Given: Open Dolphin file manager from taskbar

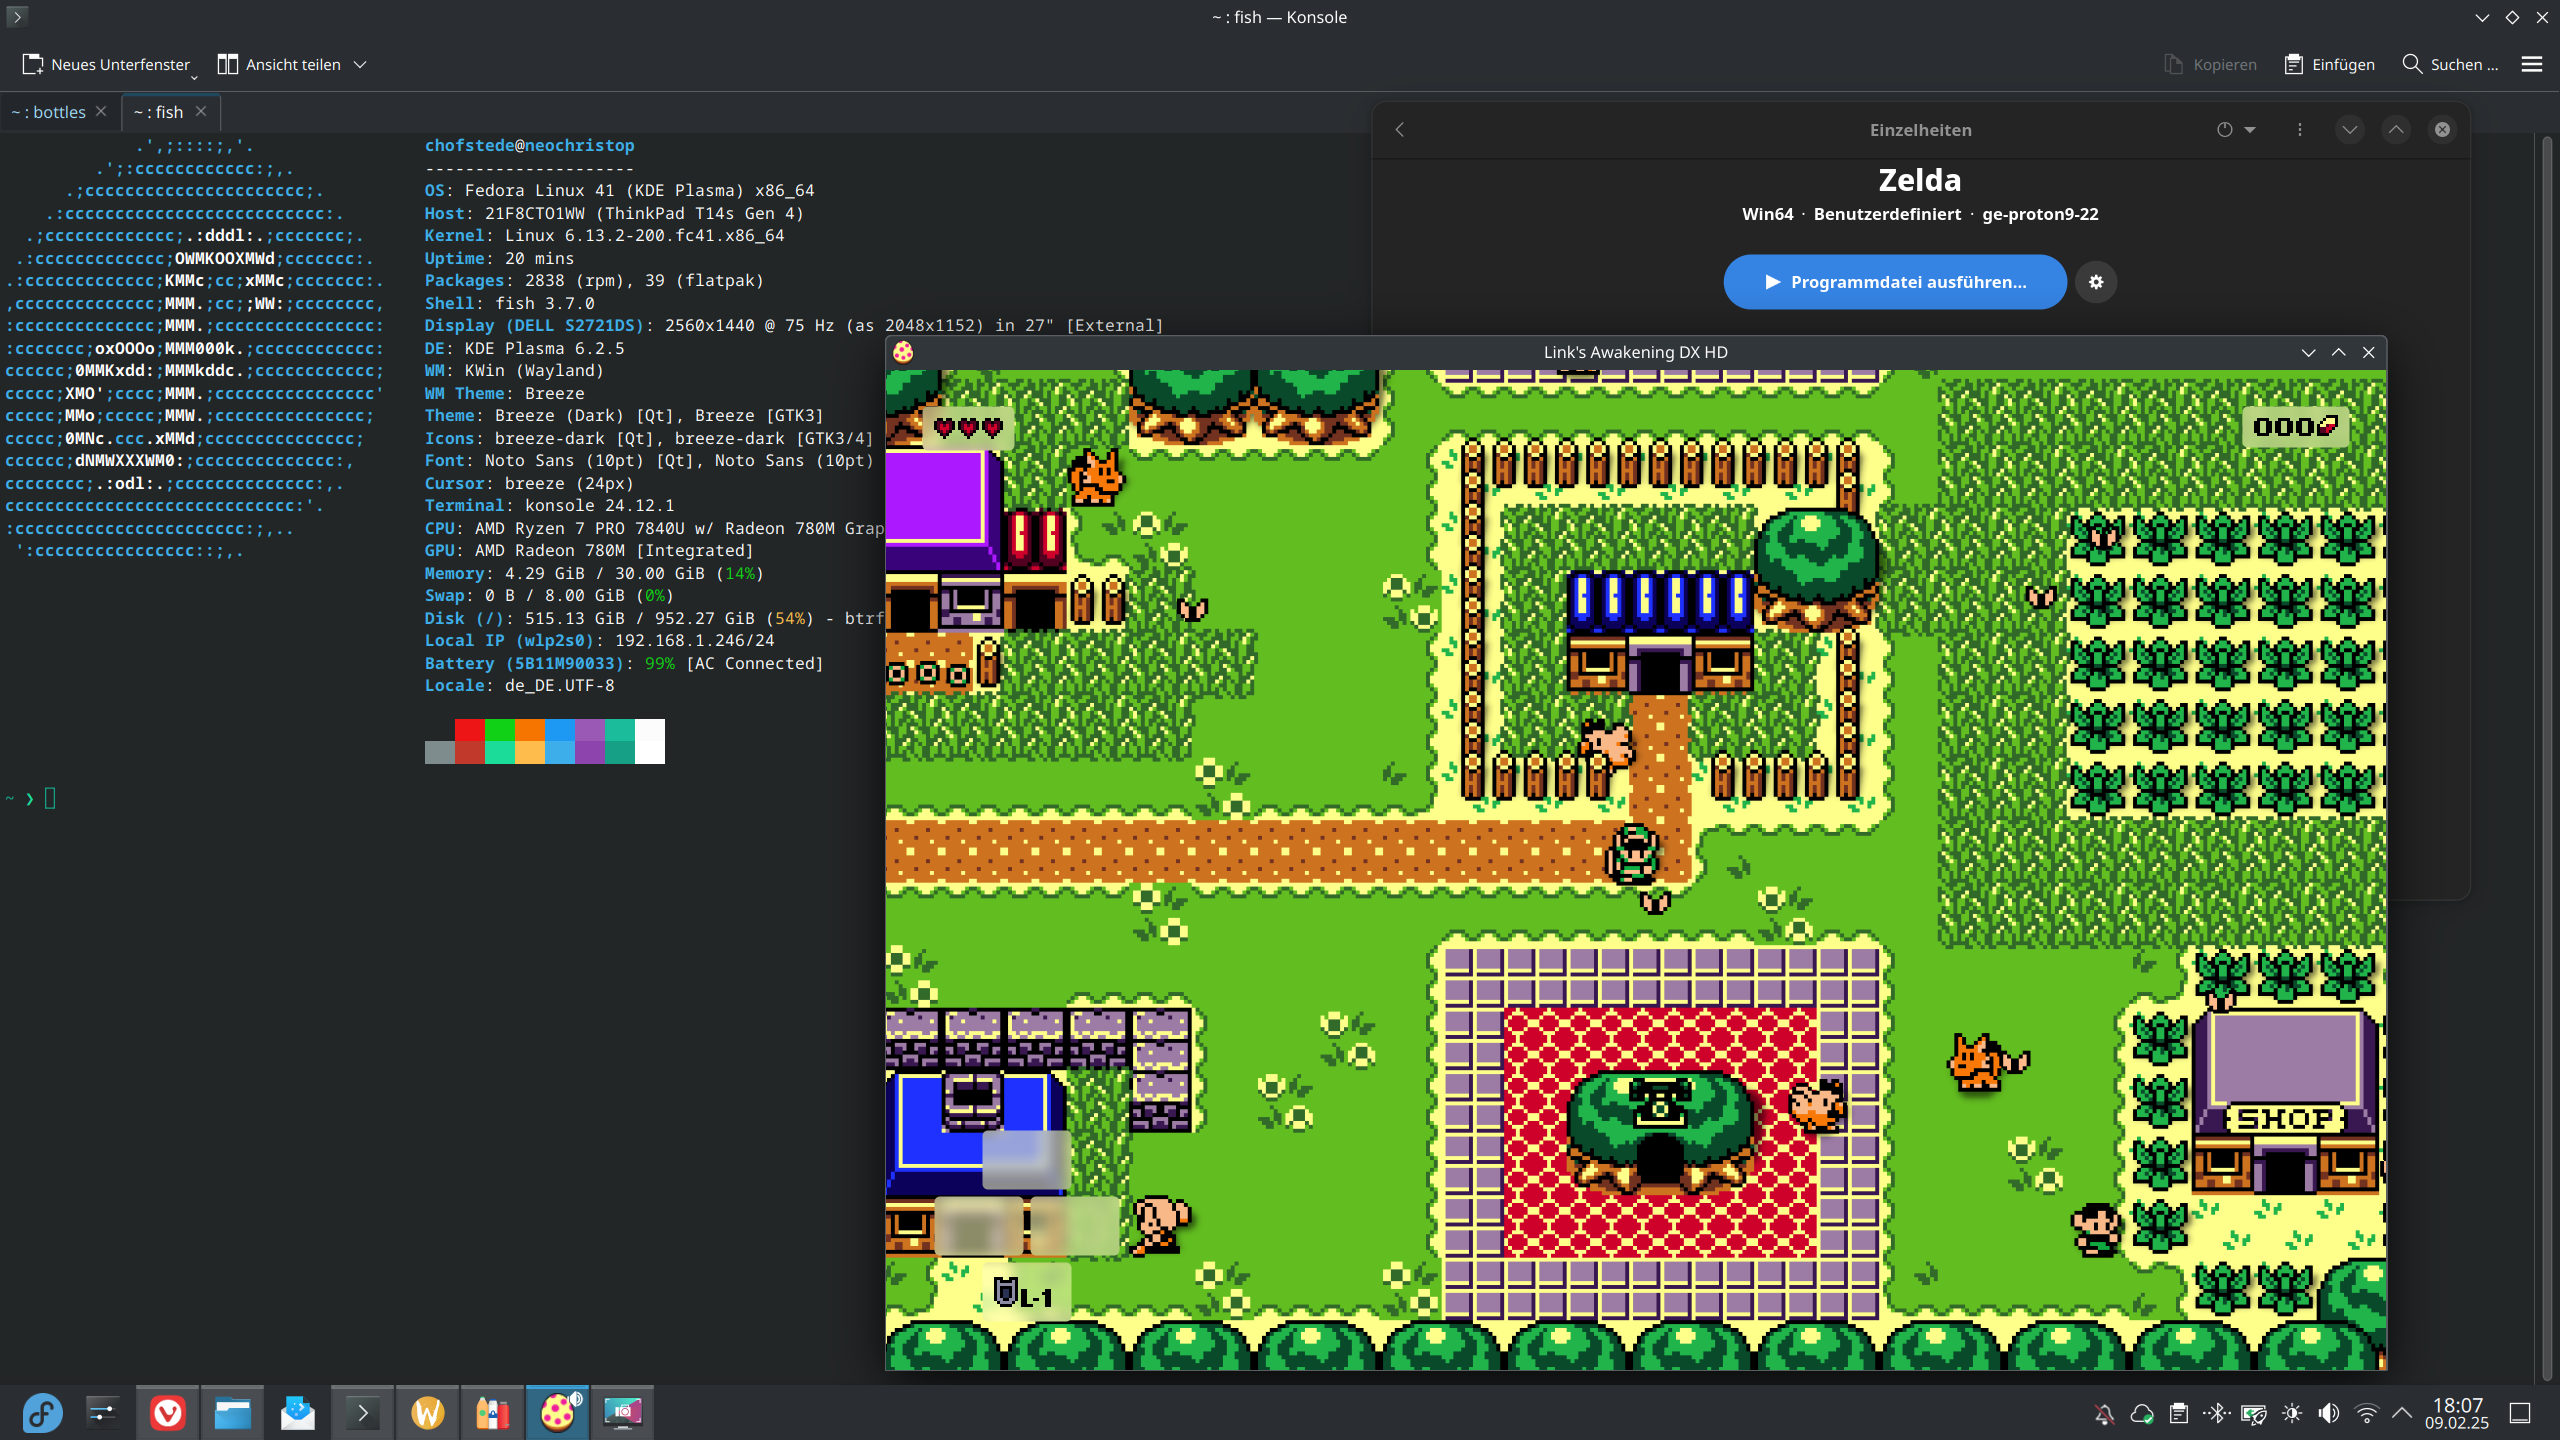Looking at the screenshot, I should (232, 1413).
